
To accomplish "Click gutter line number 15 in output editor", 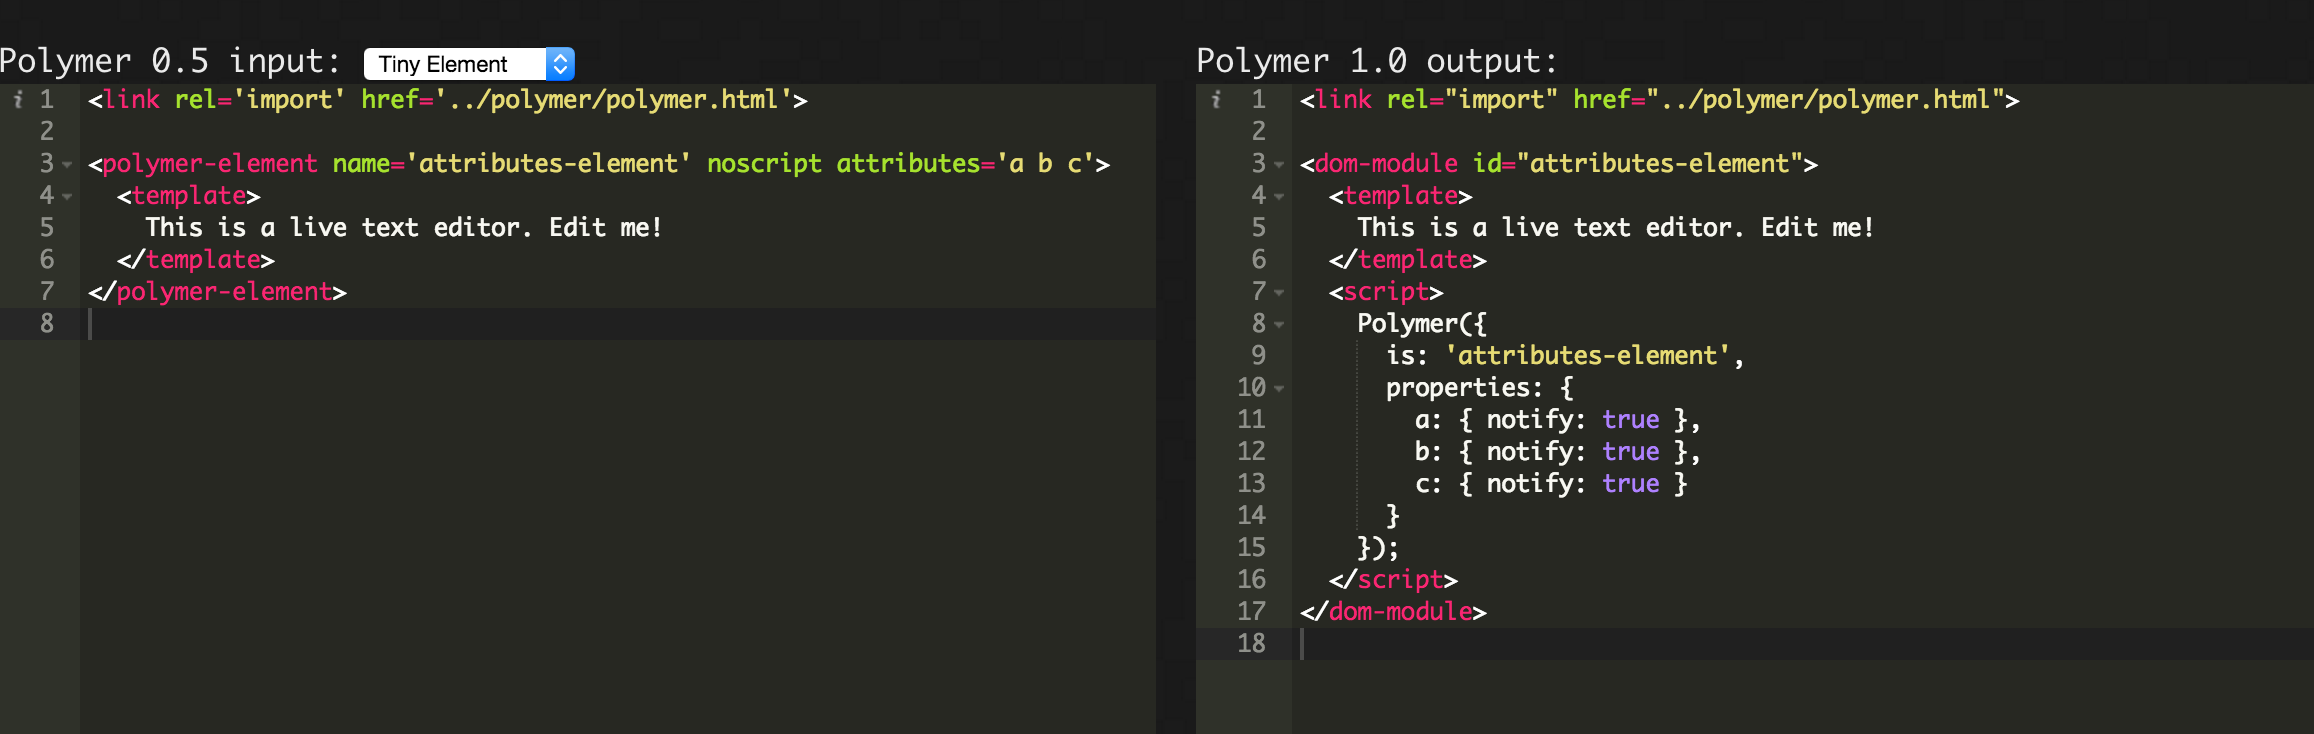I will (1251, 547).
